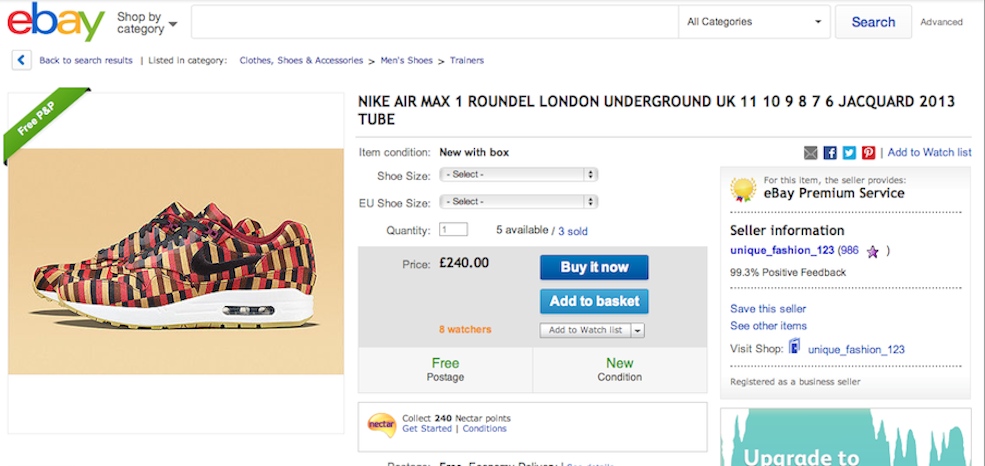The width and height of the screenshot is (985, 466).
Task: Click the Add to basket button
Action: [594, 301]
